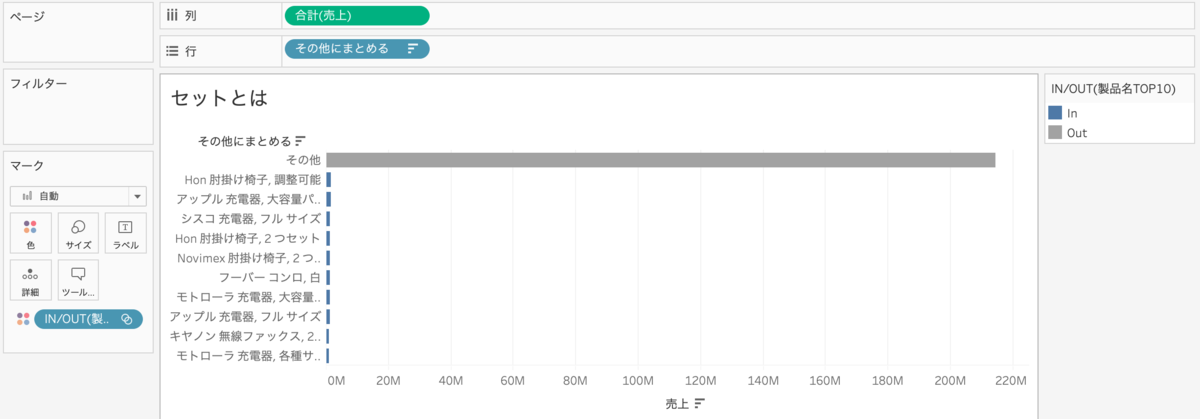Viewport: 1200px width, 419px height.
Task: Select the gray Out legend swatch
Action: 1055,132
